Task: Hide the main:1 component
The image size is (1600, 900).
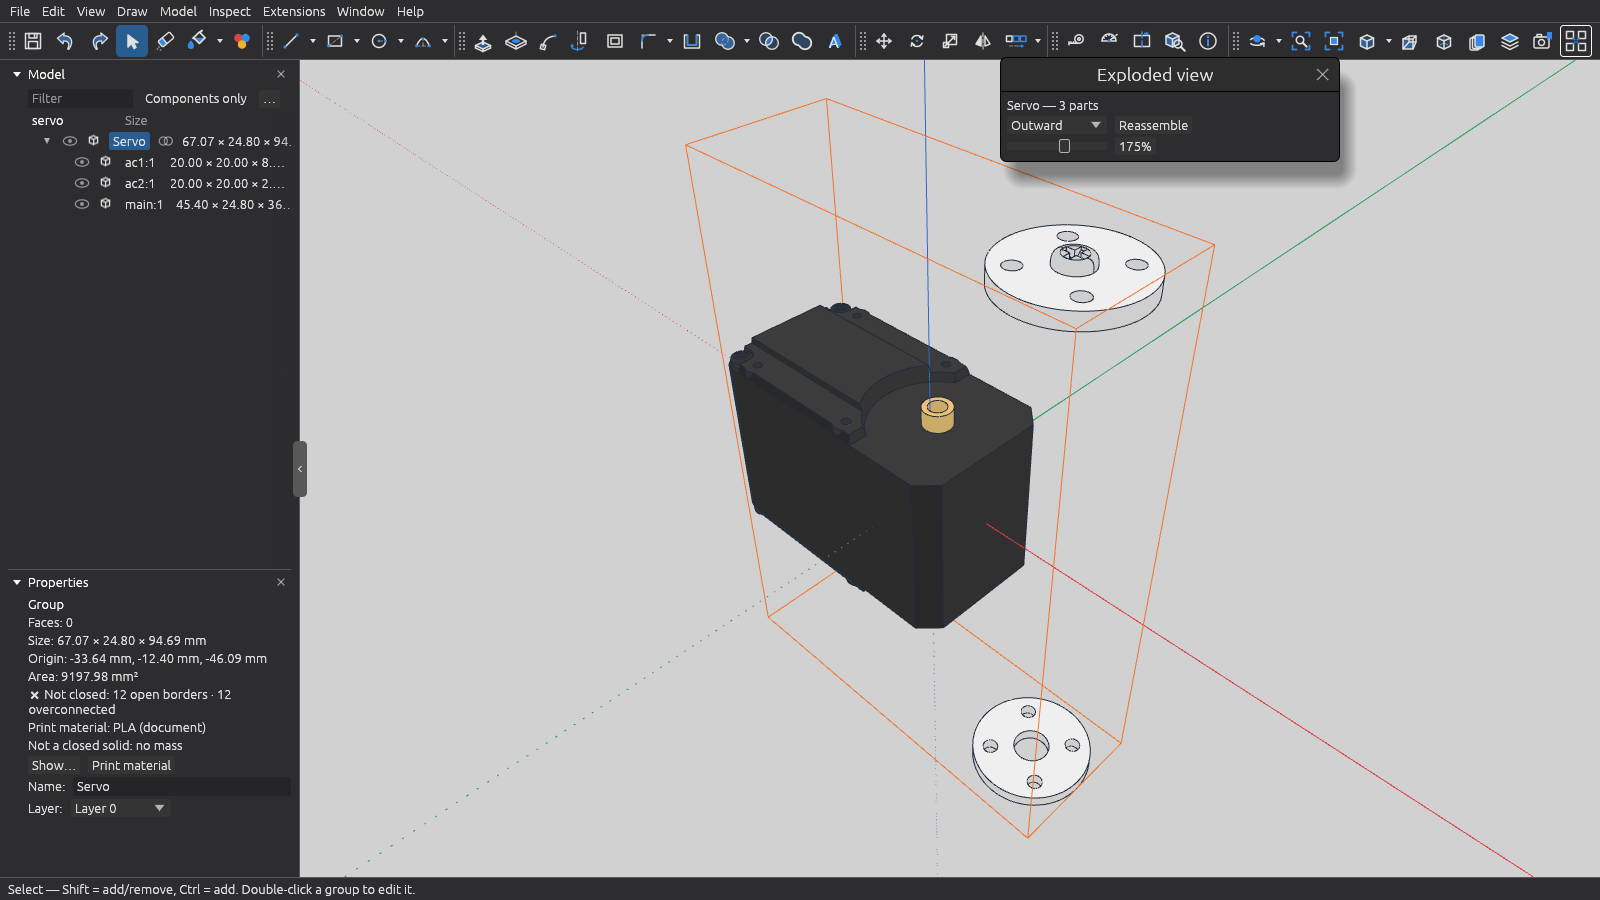Action: point(82,204)
